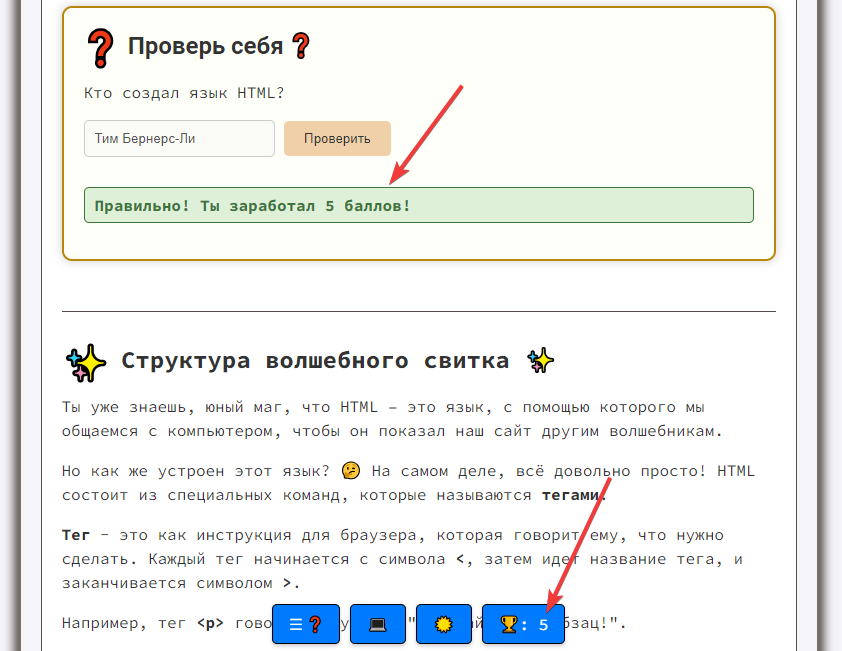This screenshot has width=842, height=651.
Task: Click the paragraph starting 'Ты уже знаешь, юный маг'
Action: [x=392, y=419]
